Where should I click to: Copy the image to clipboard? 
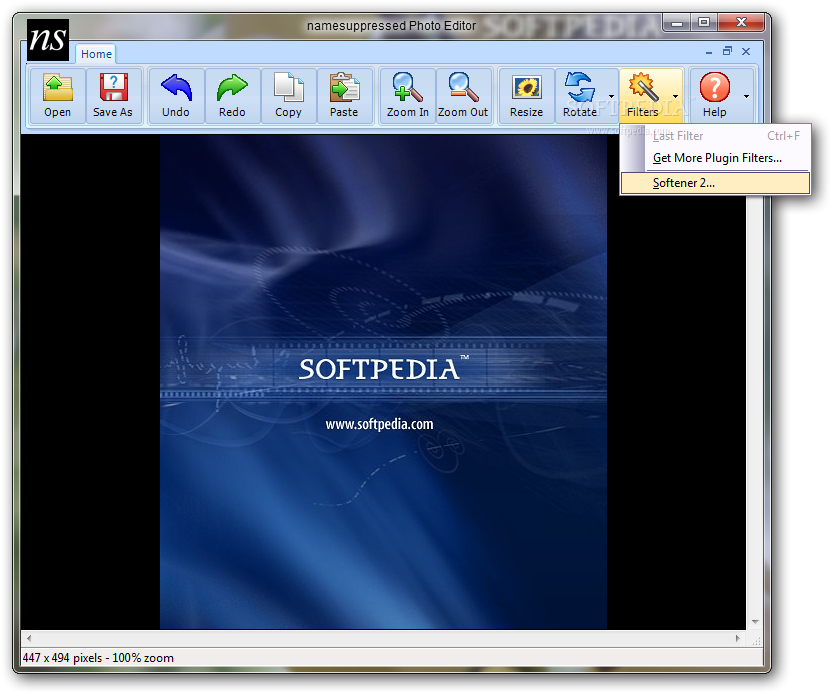289,96
